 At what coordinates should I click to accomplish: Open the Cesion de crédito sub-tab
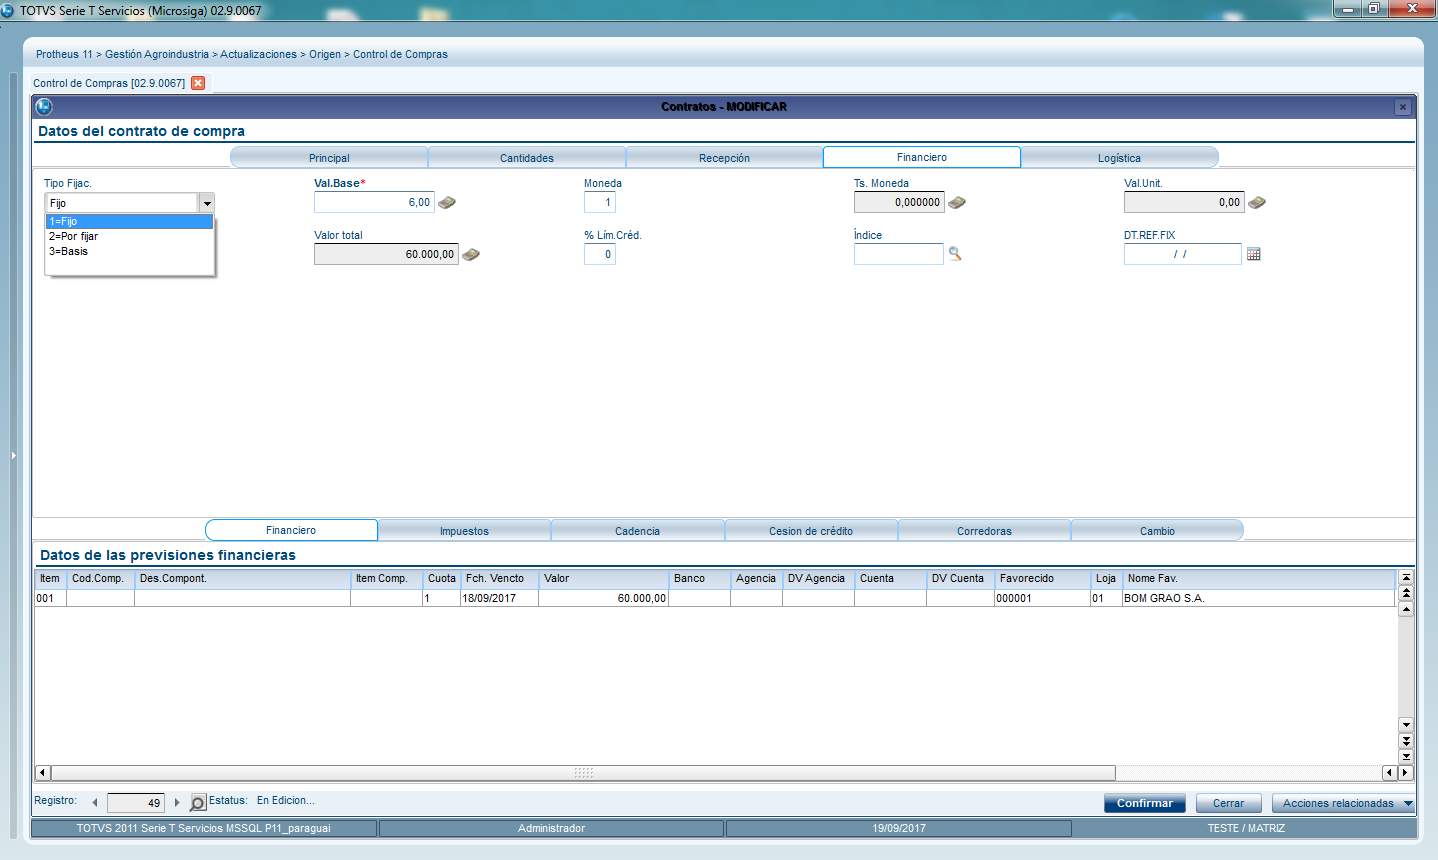pyautogui.click(x=811, y=531)
